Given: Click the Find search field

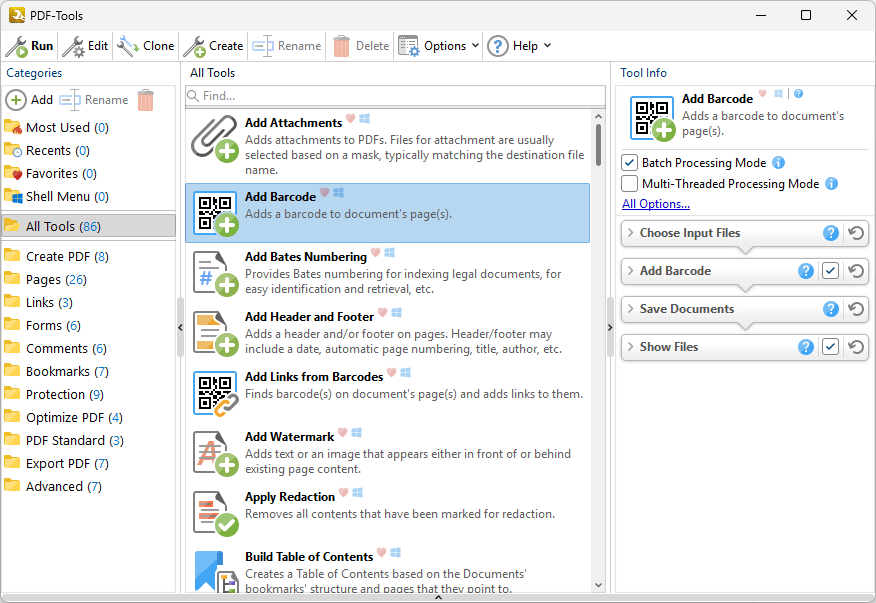Looking at the screenshot, I should point(395,96).
